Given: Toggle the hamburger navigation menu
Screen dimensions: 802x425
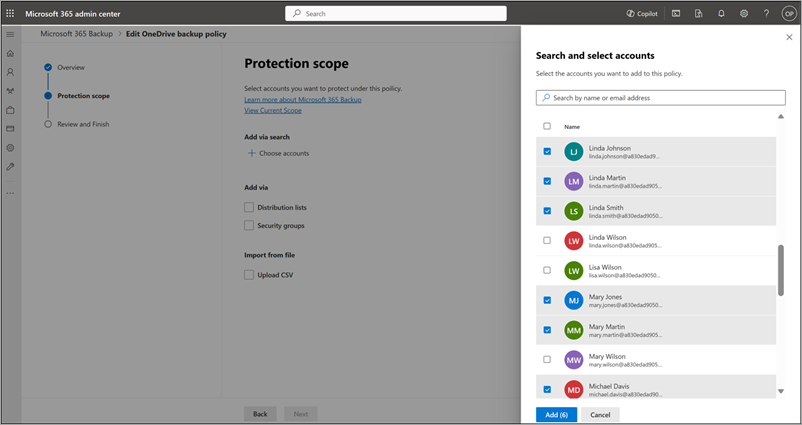Looking at the screenshot, I should click(10, 34).
